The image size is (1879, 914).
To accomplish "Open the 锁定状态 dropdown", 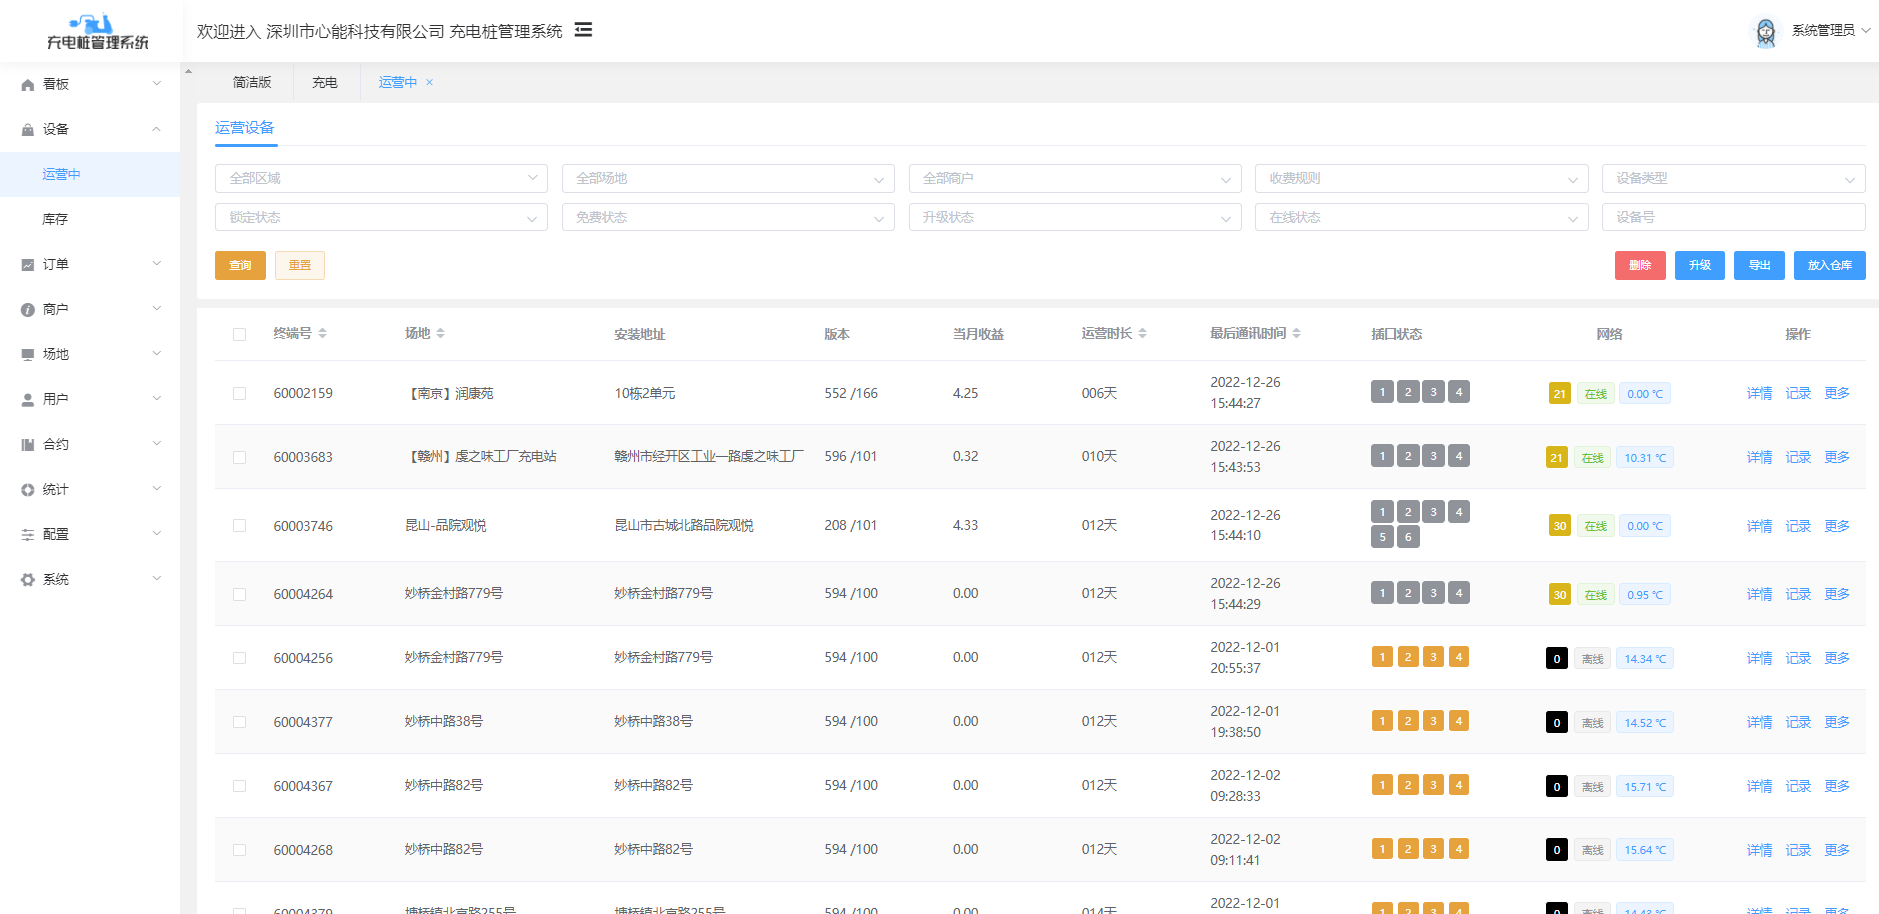I will point(381,217).
